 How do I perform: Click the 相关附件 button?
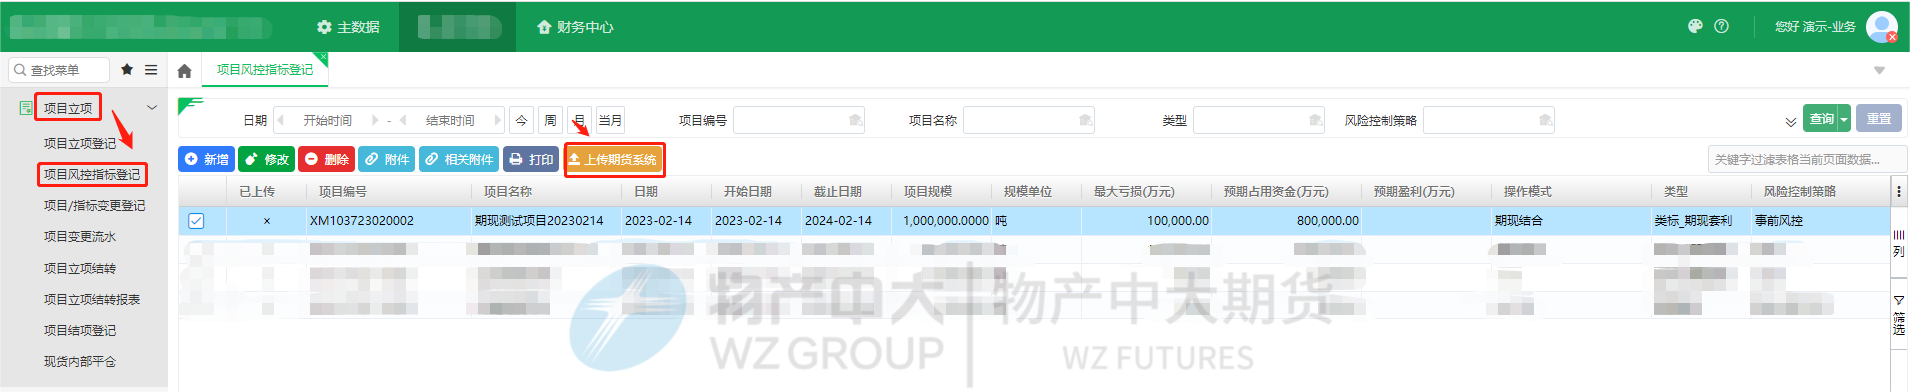tap(459, 159)
